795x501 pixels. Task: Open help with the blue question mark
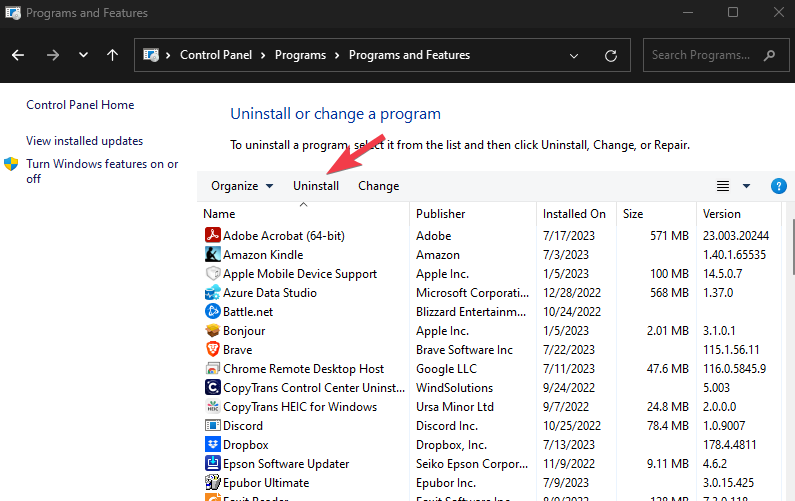pos(778,186)
